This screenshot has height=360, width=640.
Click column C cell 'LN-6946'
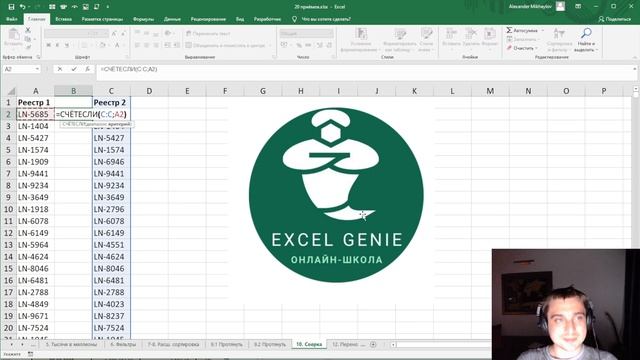point(111,162)
